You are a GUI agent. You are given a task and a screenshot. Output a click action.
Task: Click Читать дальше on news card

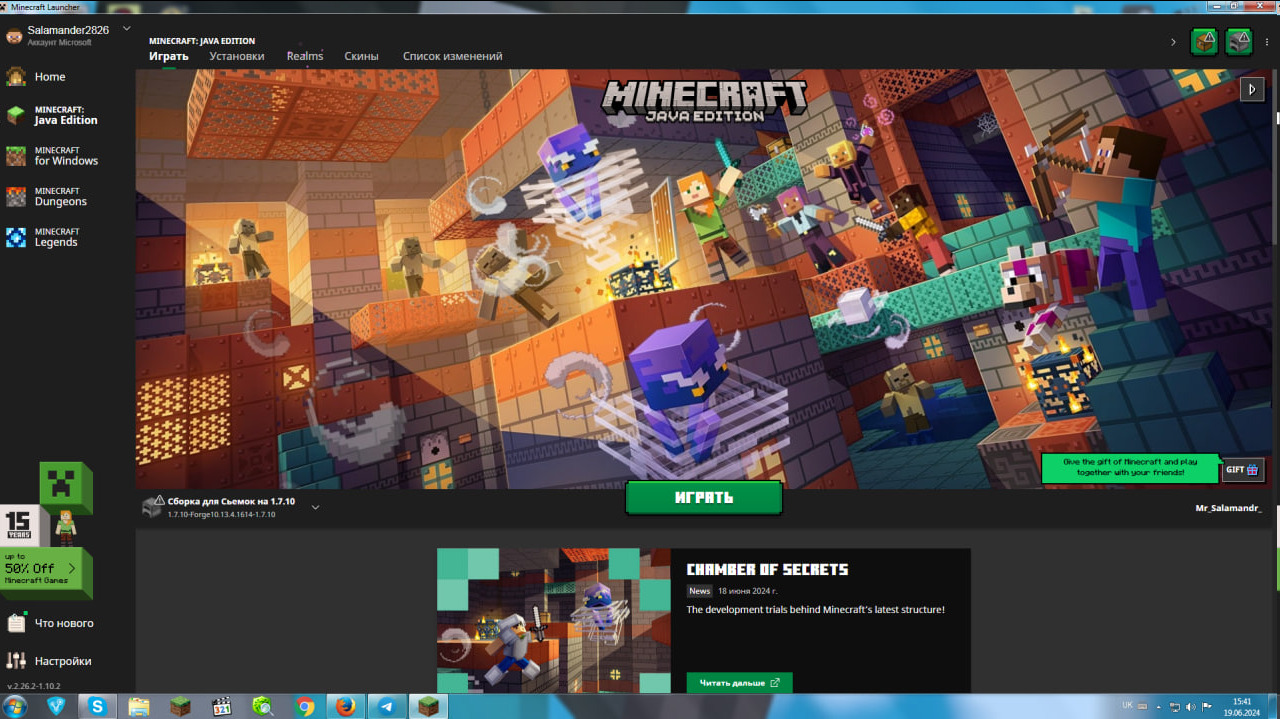pos(739,683)
